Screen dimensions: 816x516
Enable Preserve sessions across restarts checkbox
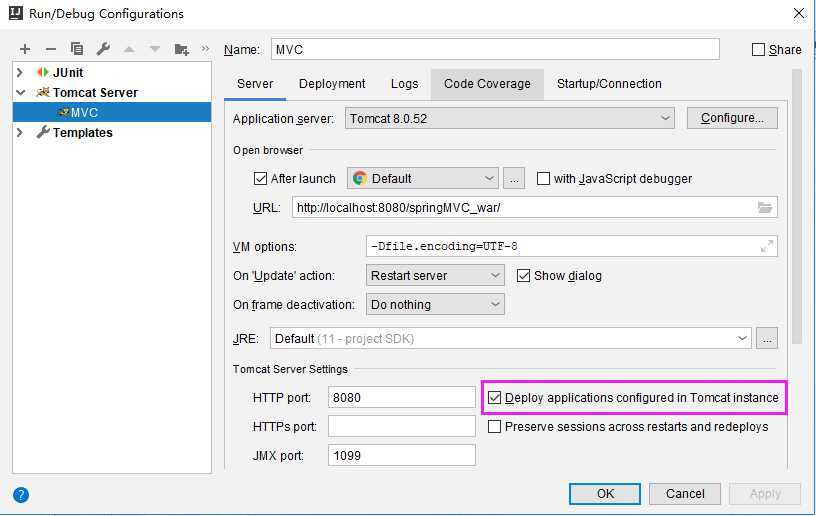pyautogui.click(x=494, y=427)
